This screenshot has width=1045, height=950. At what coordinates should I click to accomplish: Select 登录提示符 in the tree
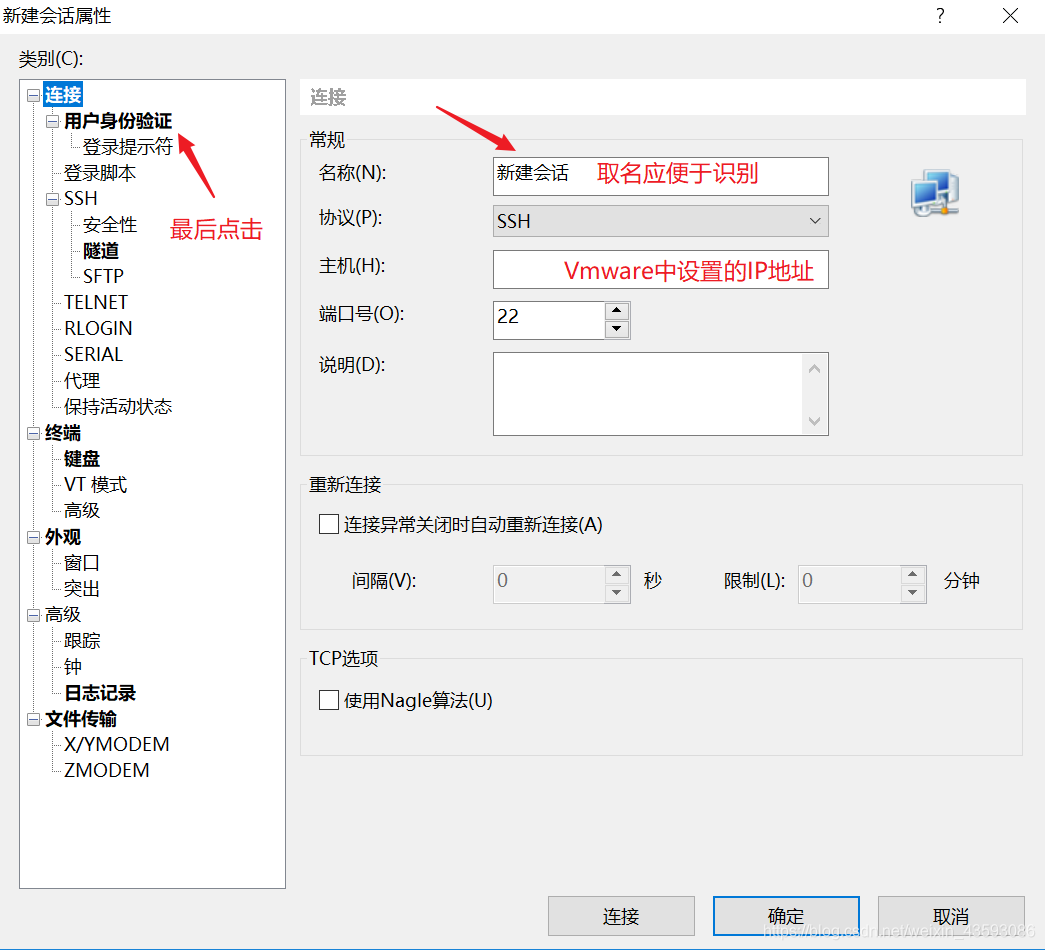[127, 147]
